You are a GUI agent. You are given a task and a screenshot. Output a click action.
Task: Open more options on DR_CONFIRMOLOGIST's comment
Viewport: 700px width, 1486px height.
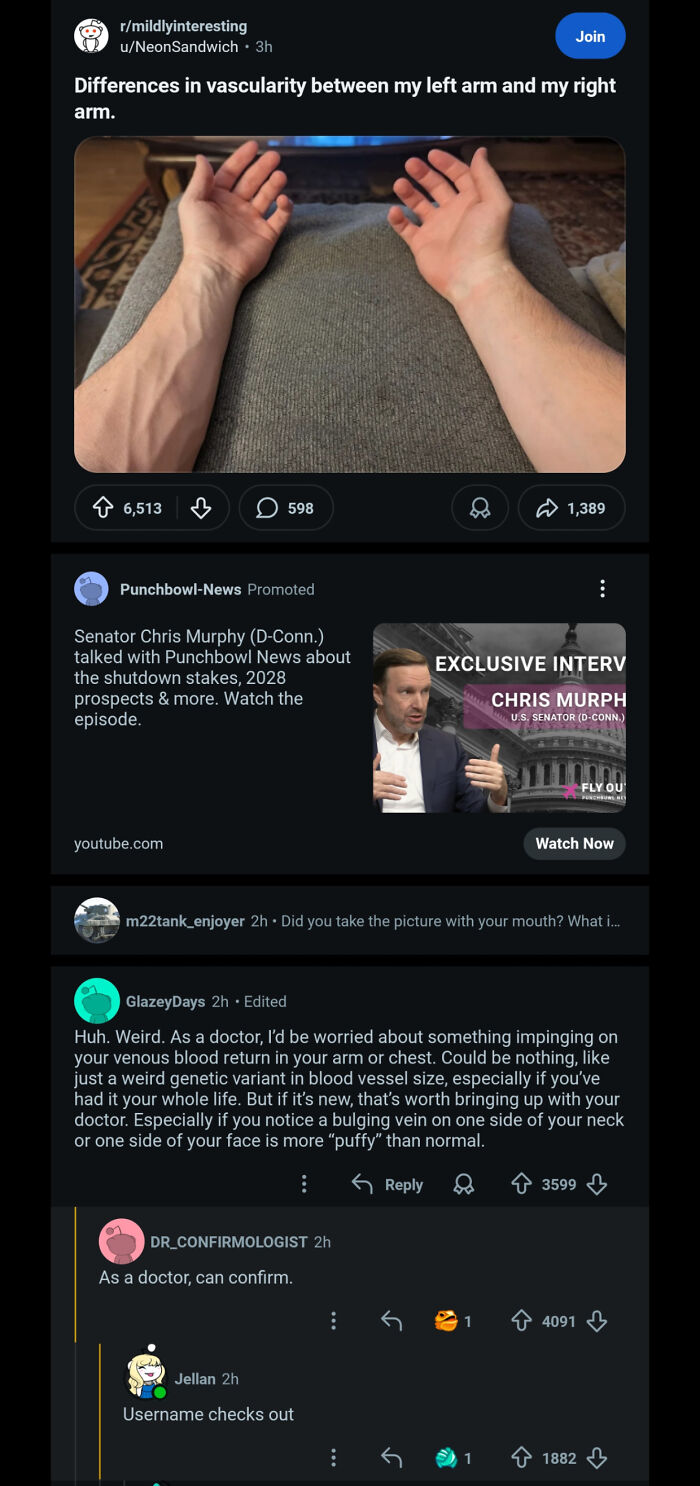pyautogui.click(x=333, y=1321)
